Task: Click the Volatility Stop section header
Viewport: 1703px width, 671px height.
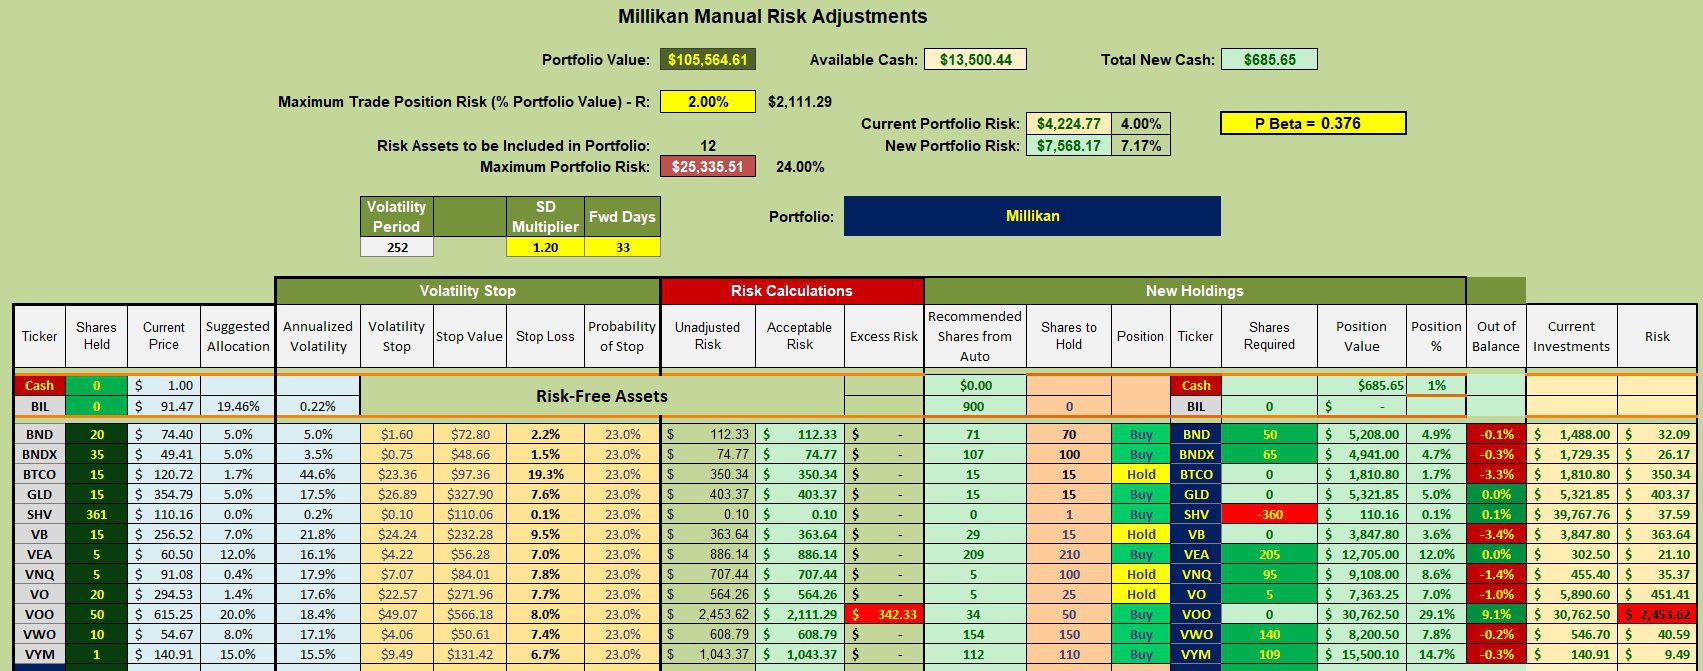Action: [467, 291]
